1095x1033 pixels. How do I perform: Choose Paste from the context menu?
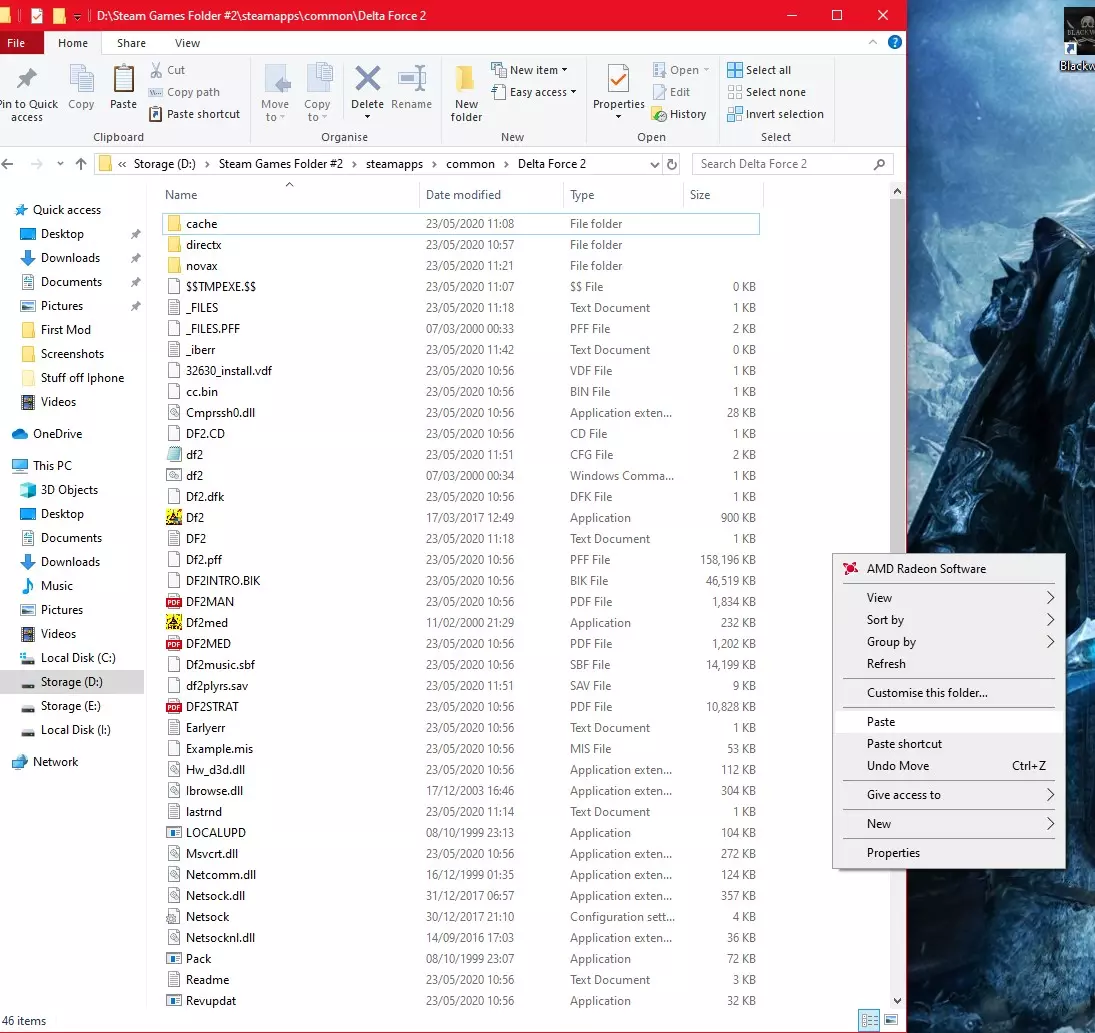tap(881, 722)
